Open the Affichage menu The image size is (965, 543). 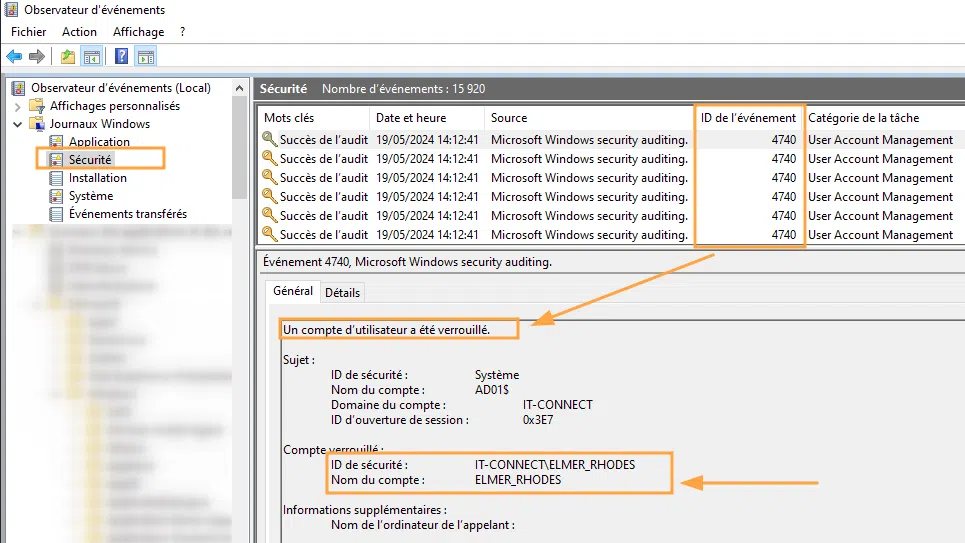138,32
